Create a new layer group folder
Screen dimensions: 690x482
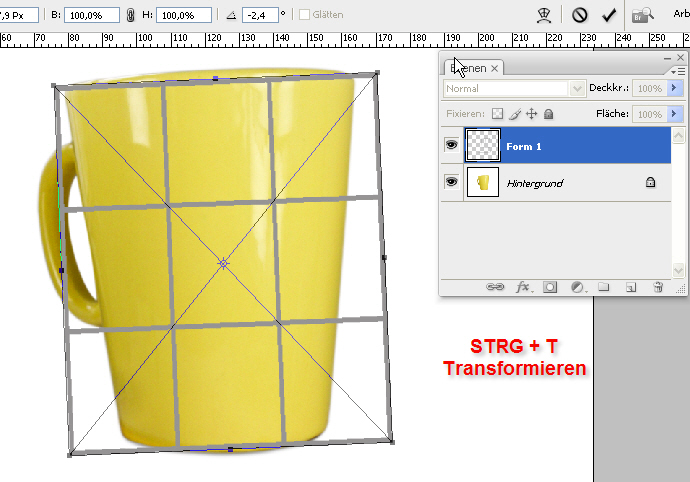[x=604, y=287]
